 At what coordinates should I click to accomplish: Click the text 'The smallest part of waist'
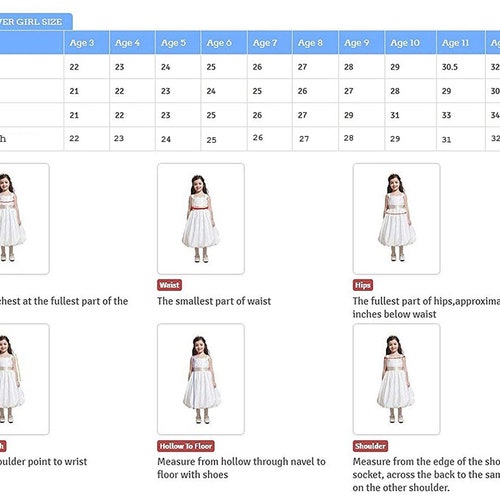pos(214,301)
